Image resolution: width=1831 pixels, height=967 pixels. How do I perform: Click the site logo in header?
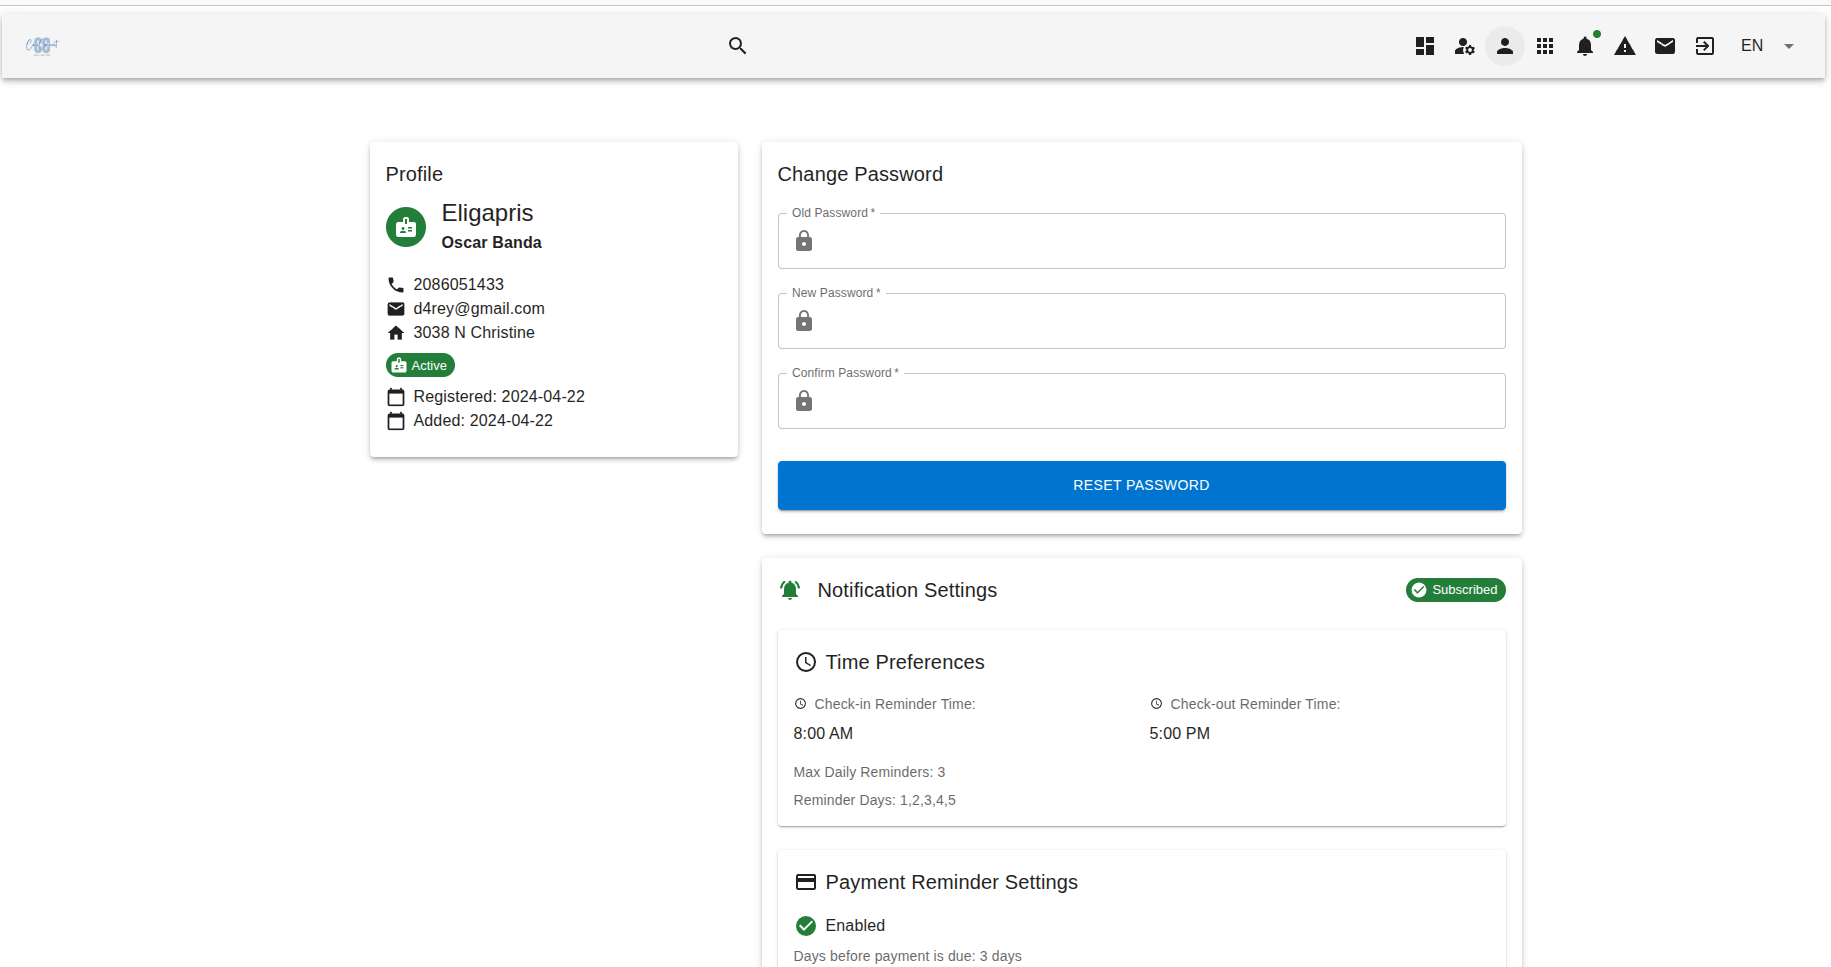click(42, 46)
